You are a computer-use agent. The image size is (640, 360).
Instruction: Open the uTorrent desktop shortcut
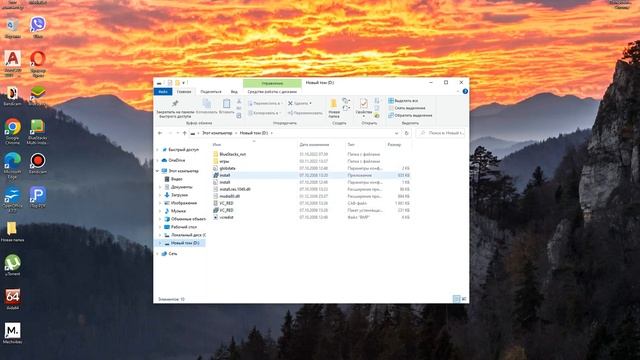point(13,265)
